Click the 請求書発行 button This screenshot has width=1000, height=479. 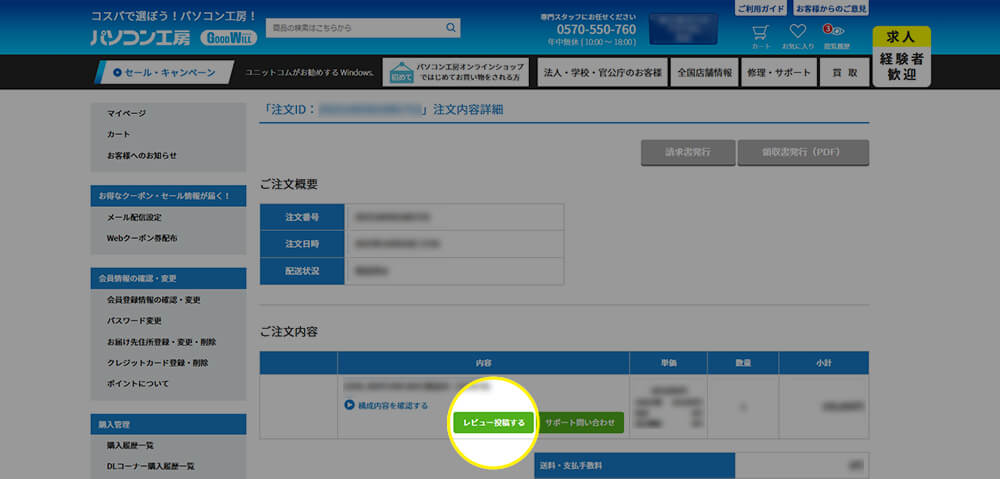click(x=688, y=152)
